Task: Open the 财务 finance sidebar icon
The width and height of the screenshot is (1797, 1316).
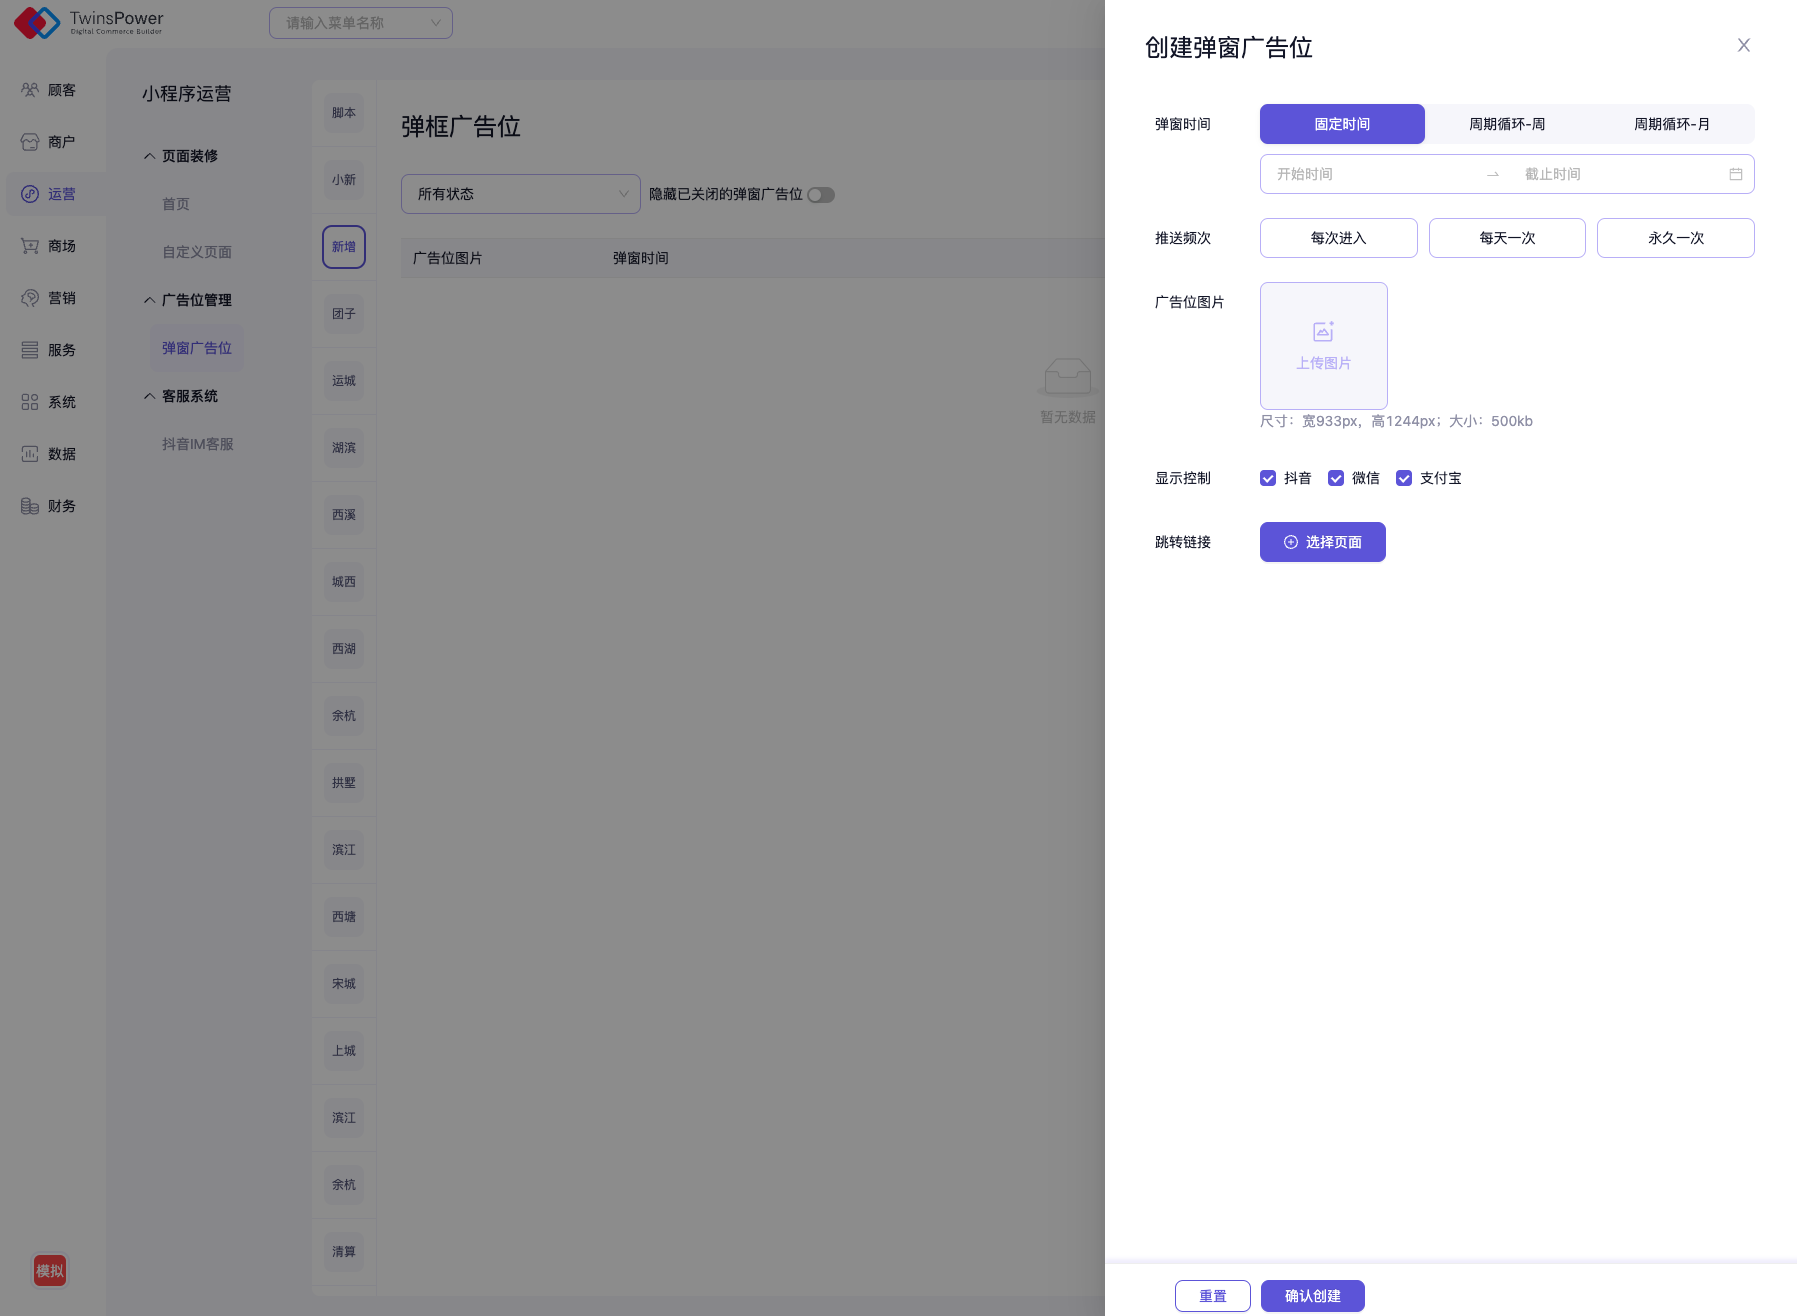Action: (30, 506)
